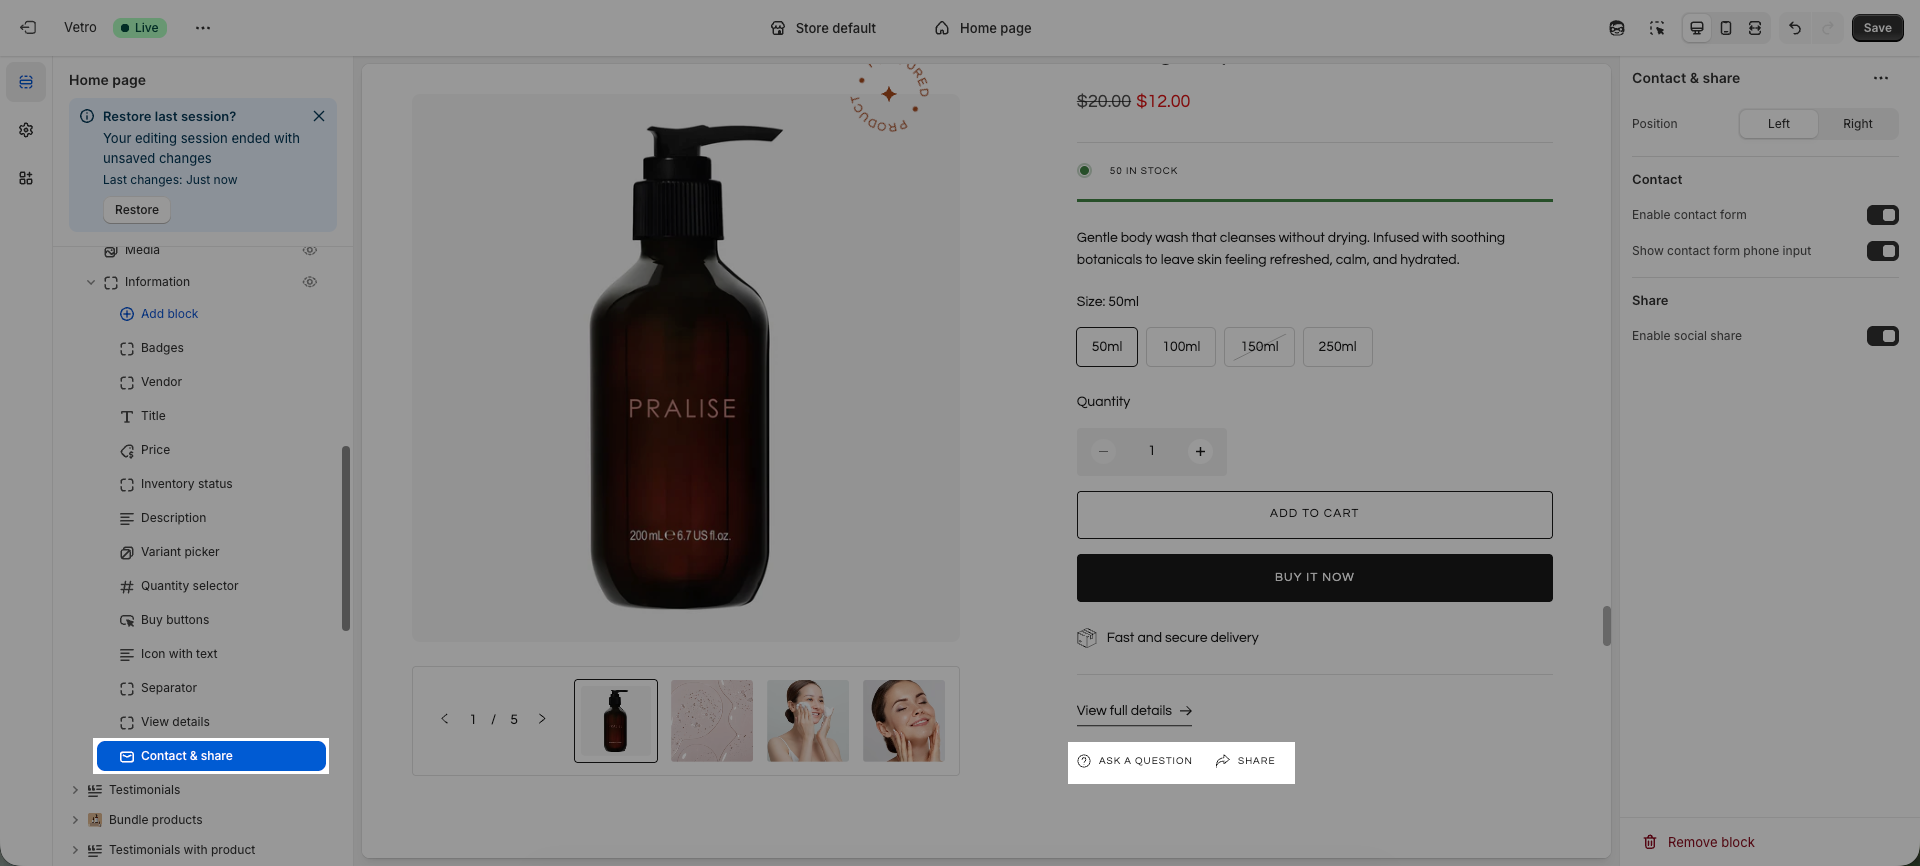Image resolution: width=1920 pixels, height=866 pixels.
Task: Open theme settings gear in sidebar
Action: (x=26, y=130)
